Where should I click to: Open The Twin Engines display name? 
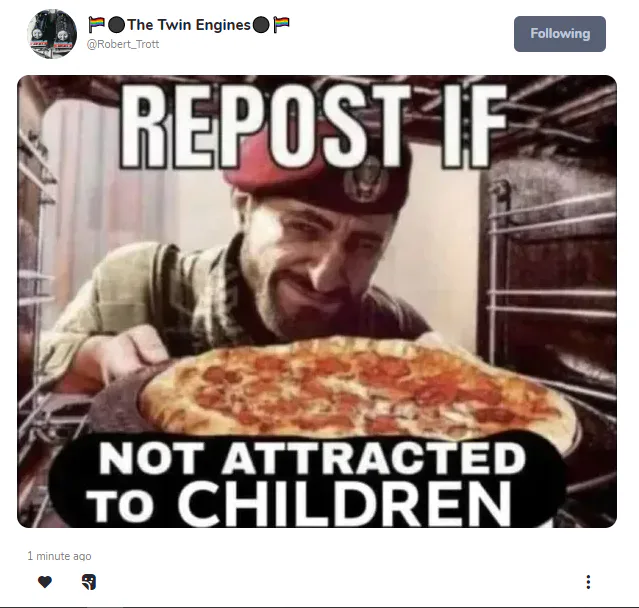(x=189, y=25)
